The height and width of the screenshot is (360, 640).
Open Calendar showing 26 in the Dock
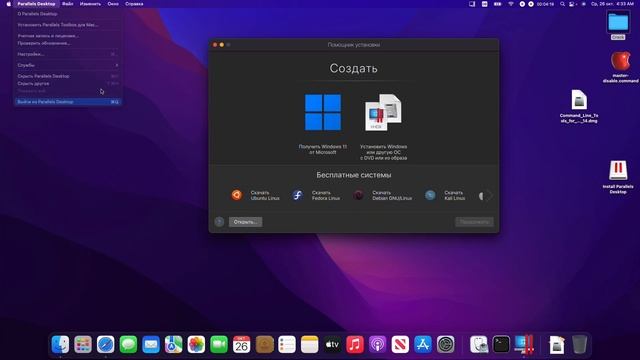[x=242, y=344]
